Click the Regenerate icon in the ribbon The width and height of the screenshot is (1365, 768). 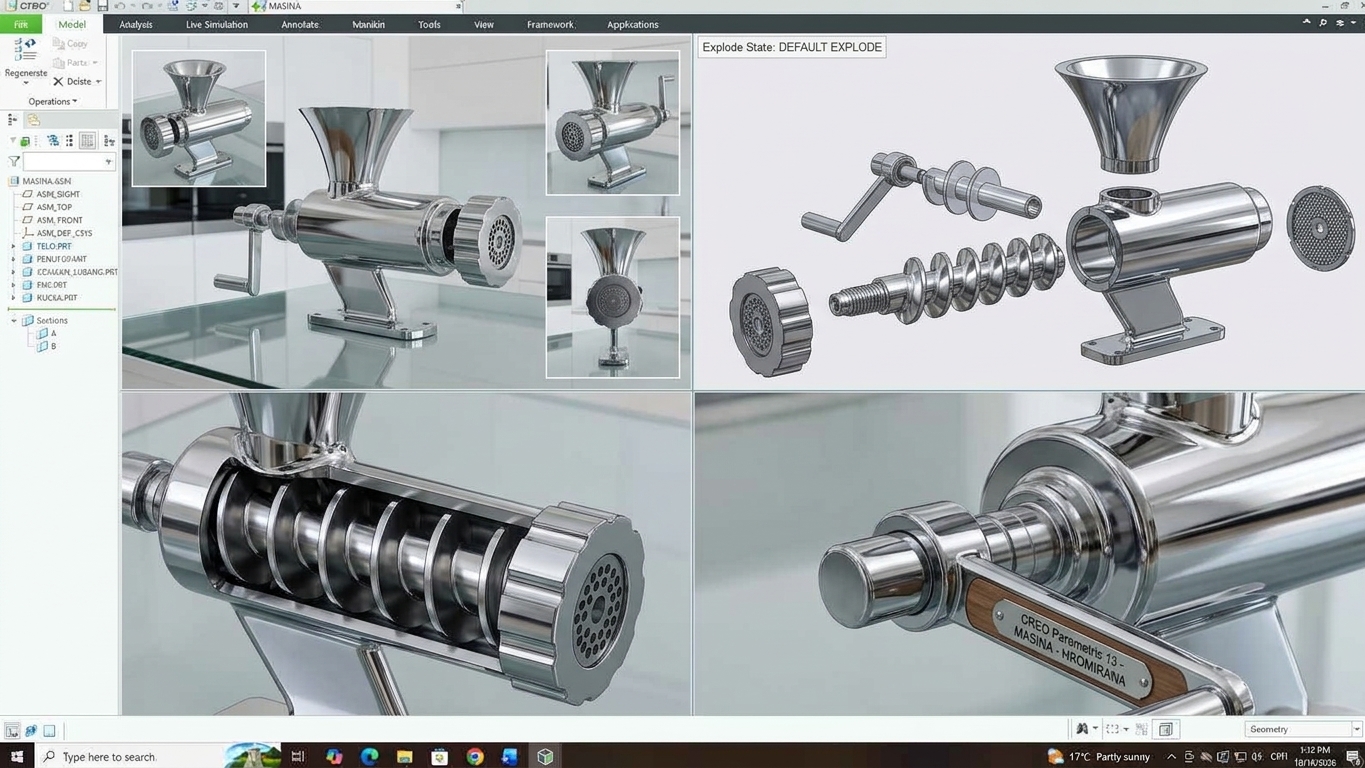click(25, 49)
